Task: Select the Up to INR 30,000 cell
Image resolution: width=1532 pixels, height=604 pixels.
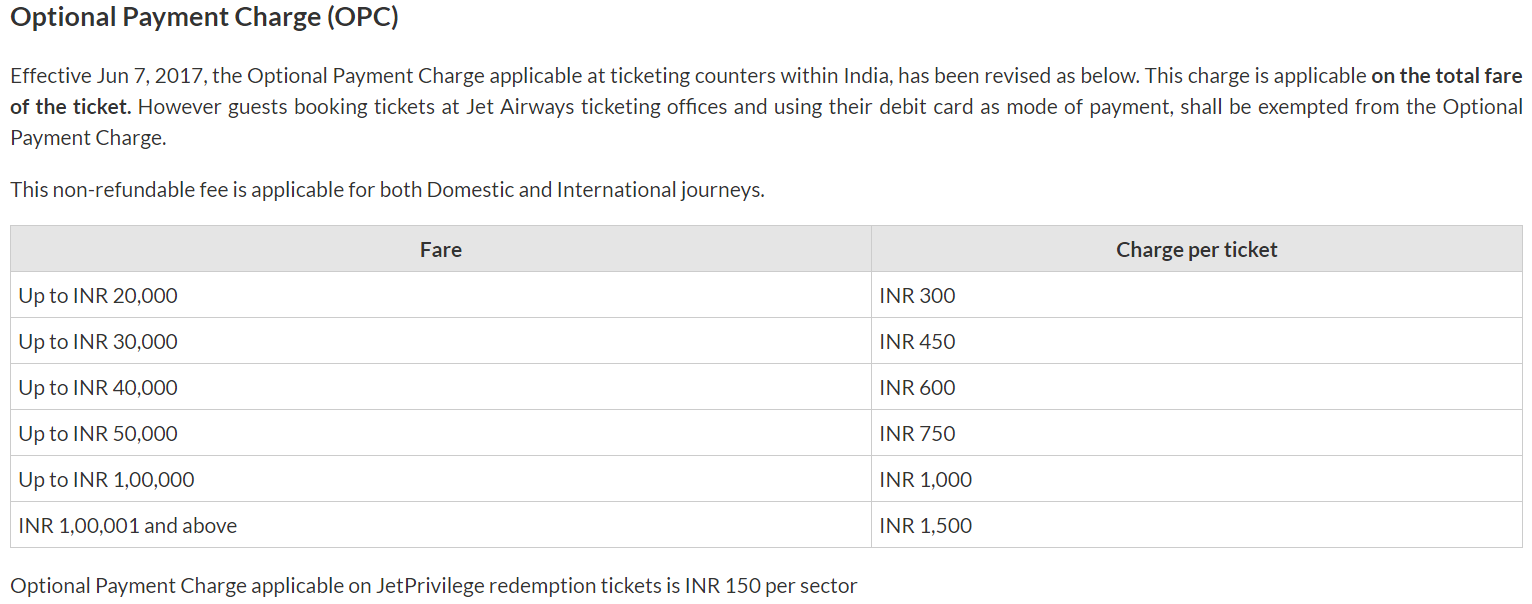Action: (98, 342)
